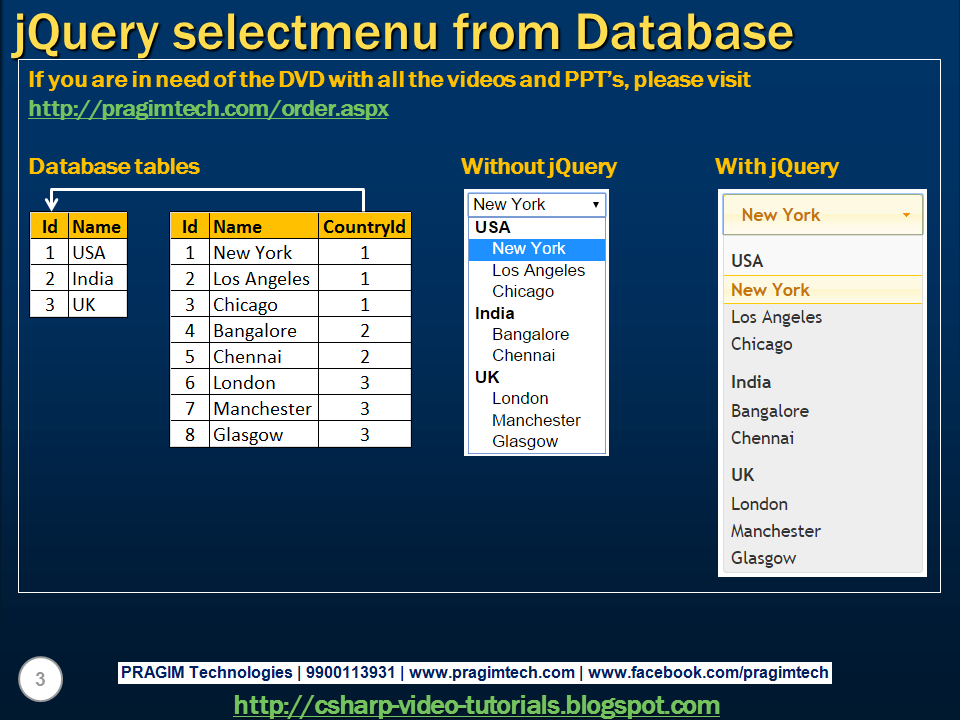Click the jQuery selectmenu from Database title
Image resolution: width=960 pixels, height=720 pixels.
403,31
